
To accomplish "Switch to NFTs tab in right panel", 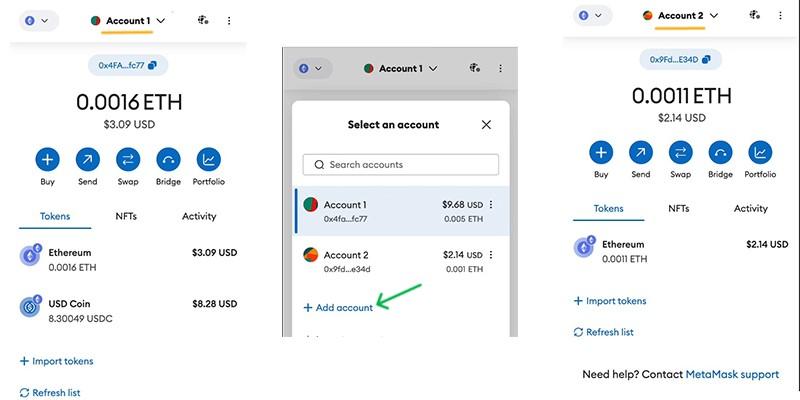I will (679, 209).
